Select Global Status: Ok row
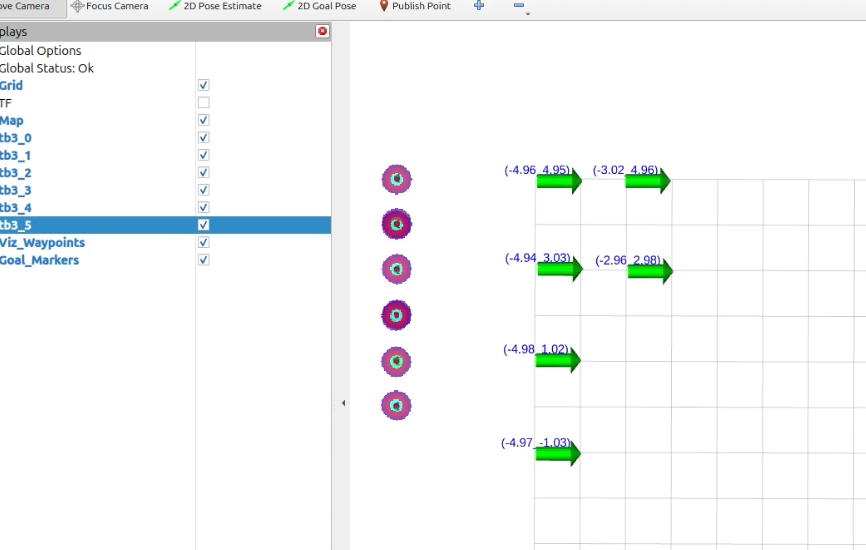Image resolution: width=866 pixels, height=550 pixels. pos(46,68)
